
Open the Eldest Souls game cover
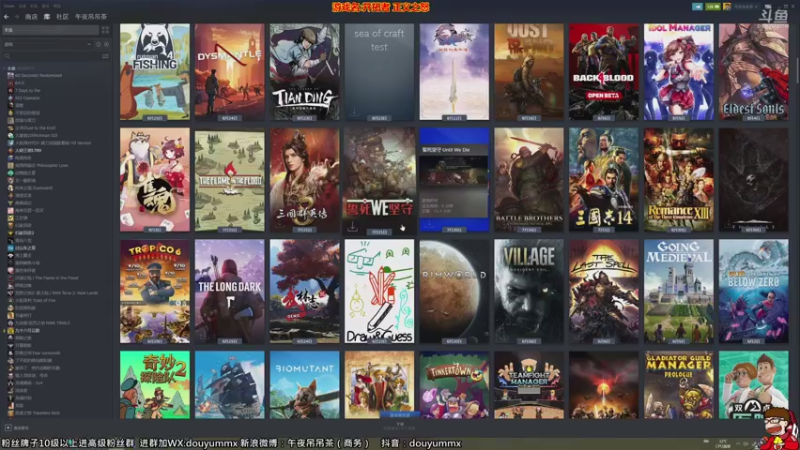coord(754,72)
